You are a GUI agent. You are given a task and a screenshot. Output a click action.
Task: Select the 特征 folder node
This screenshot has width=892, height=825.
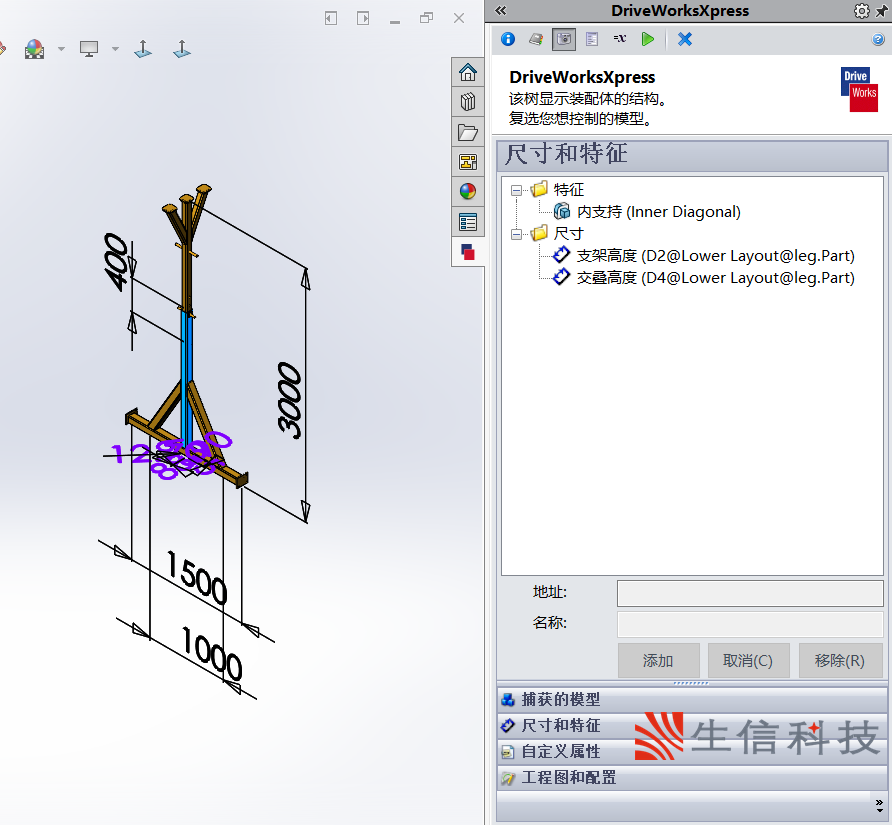(568, 189)
